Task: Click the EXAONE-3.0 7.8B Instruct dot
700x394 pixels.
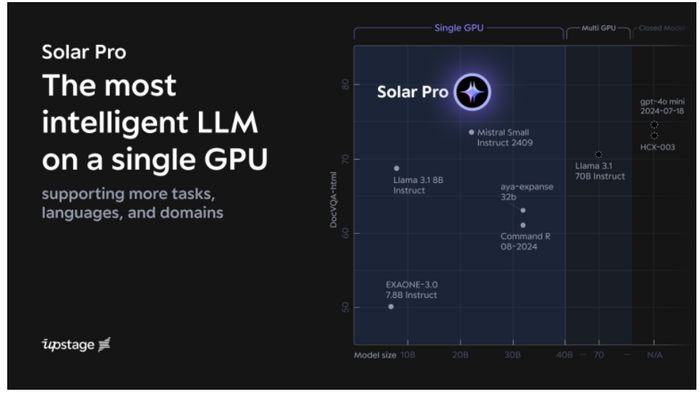Action: click(x=391, y=307)
